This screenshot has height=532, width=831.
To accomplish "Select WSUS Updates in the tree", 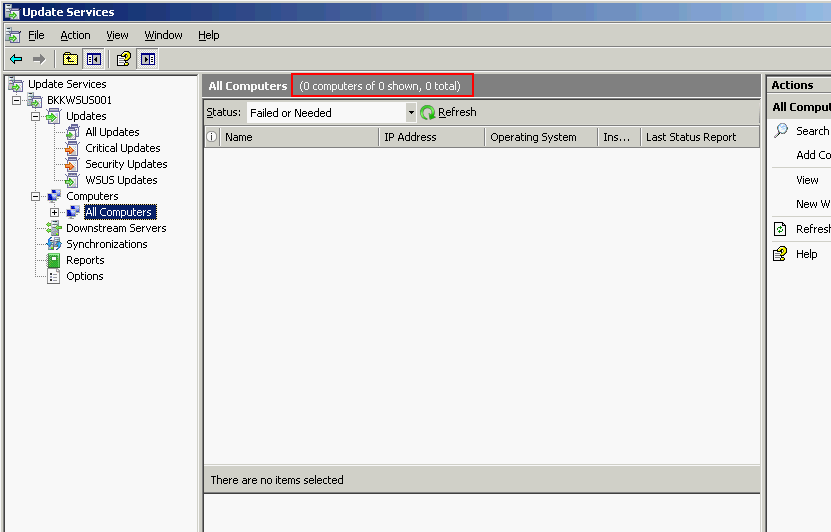I will click(121, 180).
